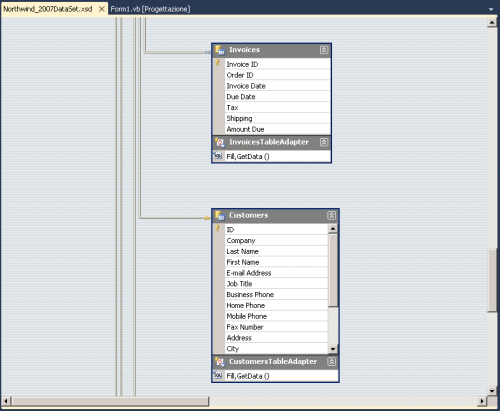
Task: Select the Amount Due column
Action: (278, 129)
